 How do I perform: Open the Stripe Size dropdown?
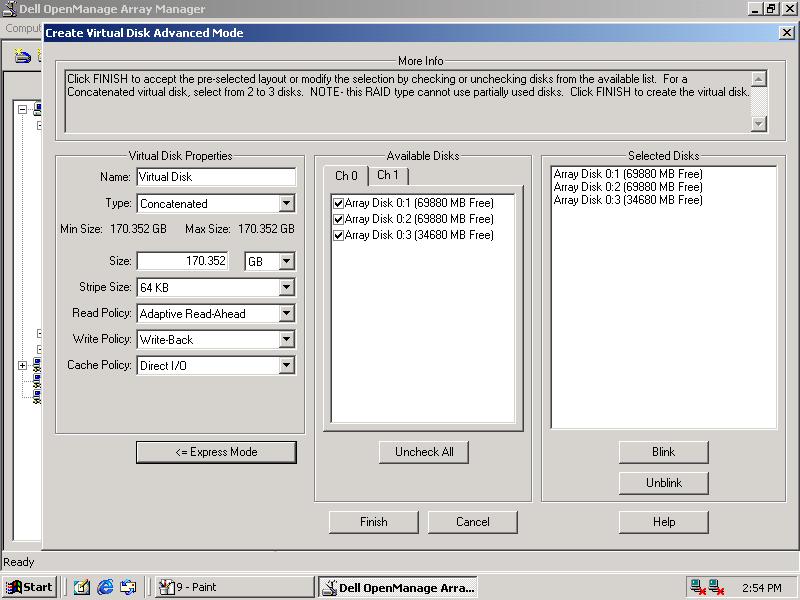point(287,287)
